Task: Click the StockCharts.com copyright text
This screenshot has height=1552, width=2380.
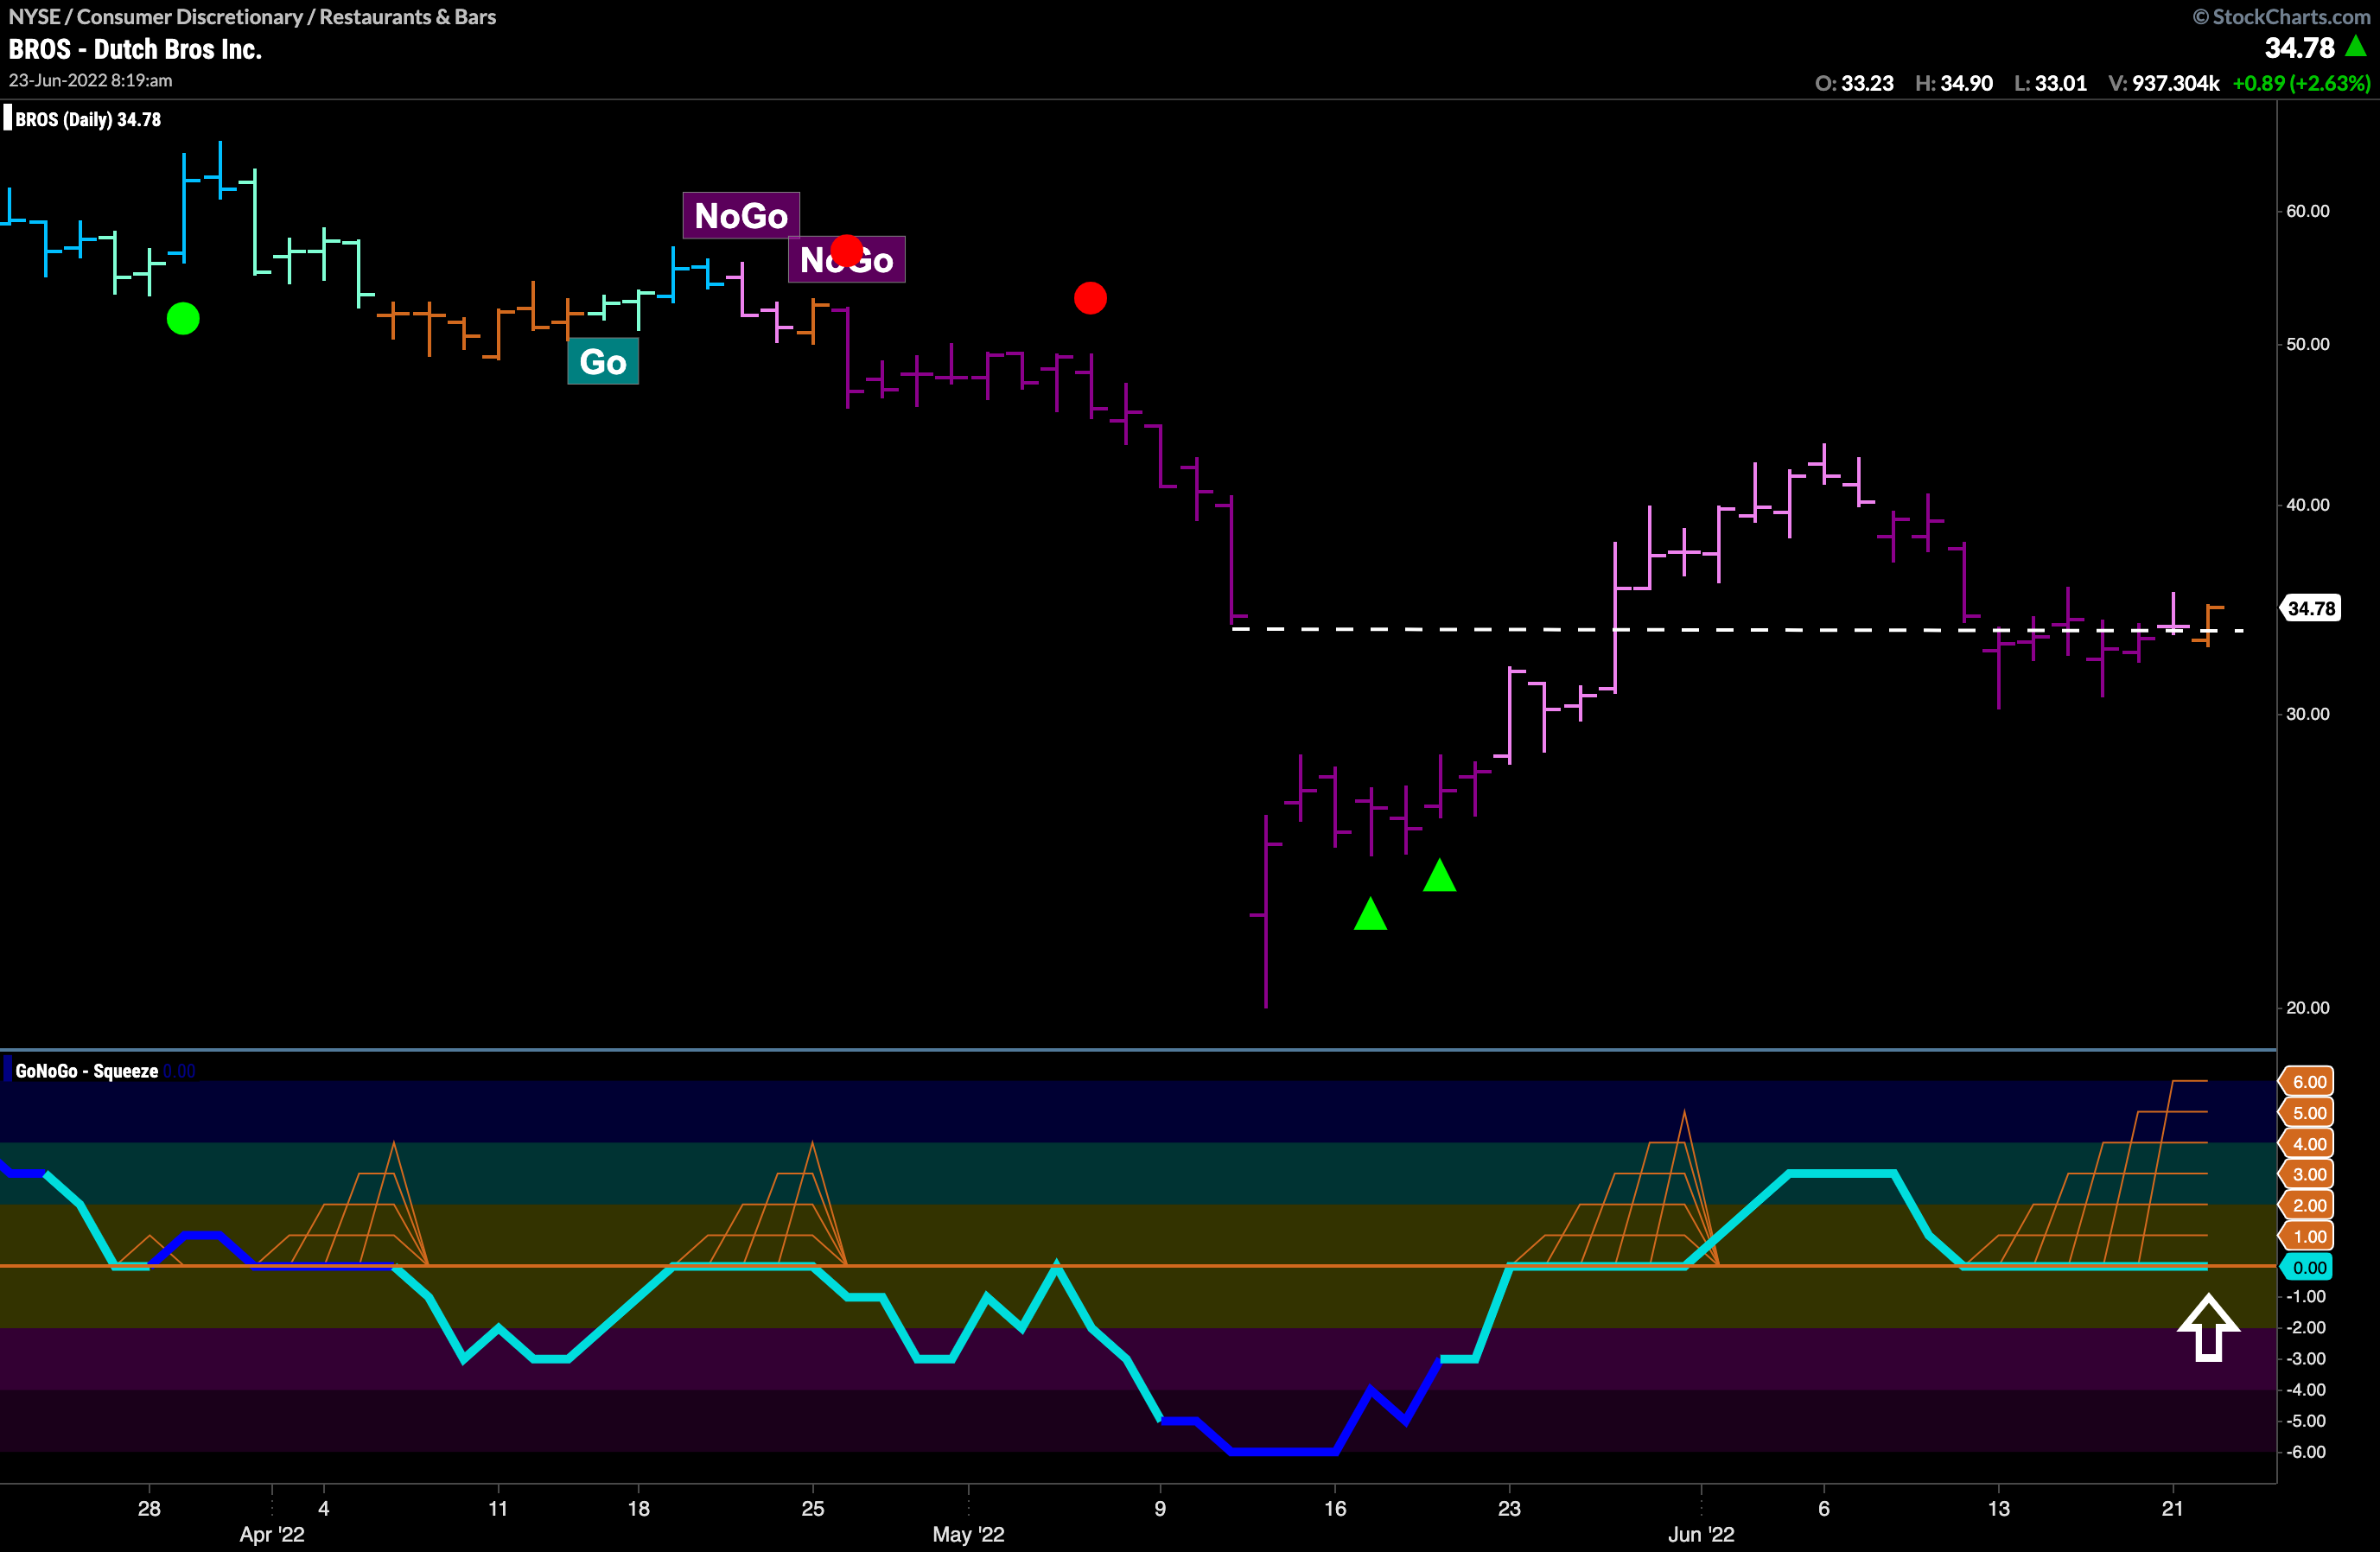Action: click(2281, 16)
